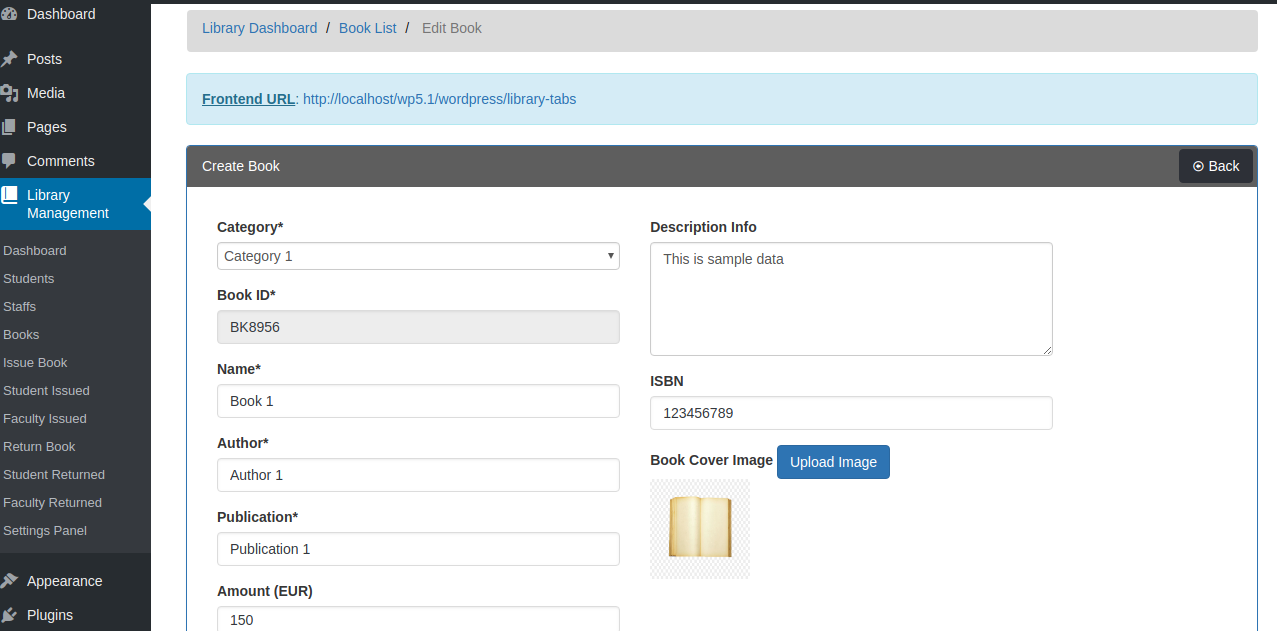
Task: Focus the Amount (EUR) field
Action: 418,619
